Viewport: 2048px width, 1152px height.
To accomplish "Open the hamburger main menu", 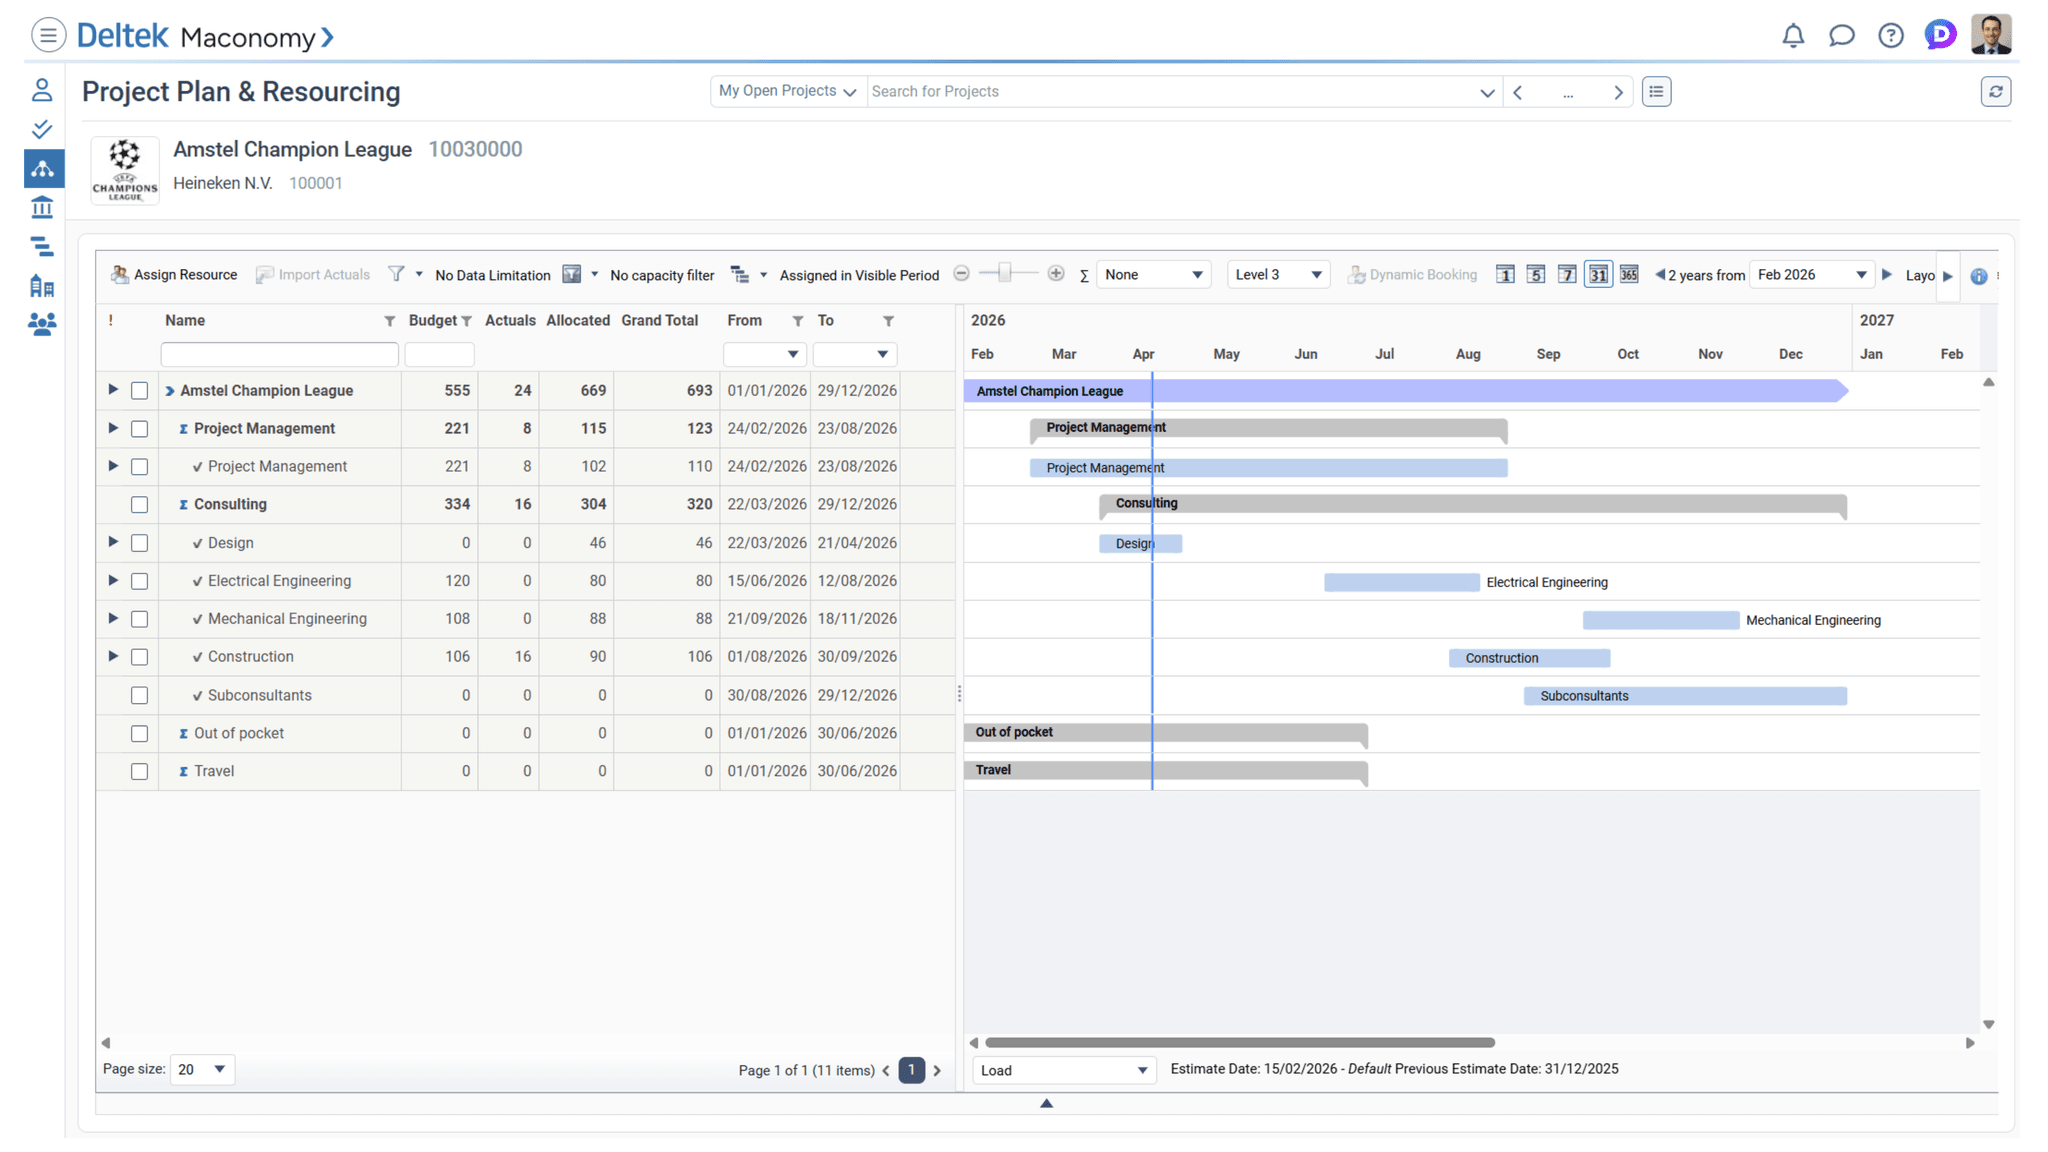I will pyautogui.click(x=48, y=36).
